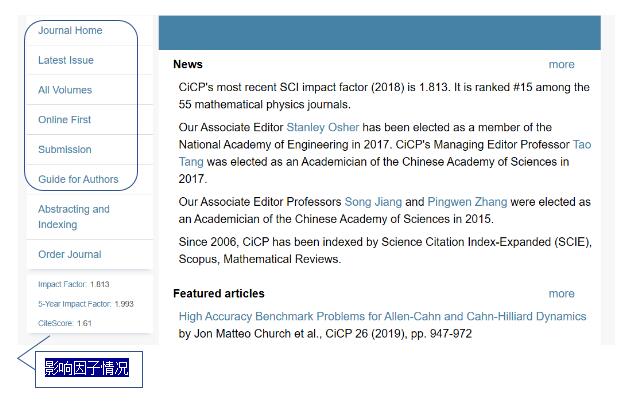Select the 影响因子情况 callout text box
Viewport: 627px width, 401px height.
[89, 369]
